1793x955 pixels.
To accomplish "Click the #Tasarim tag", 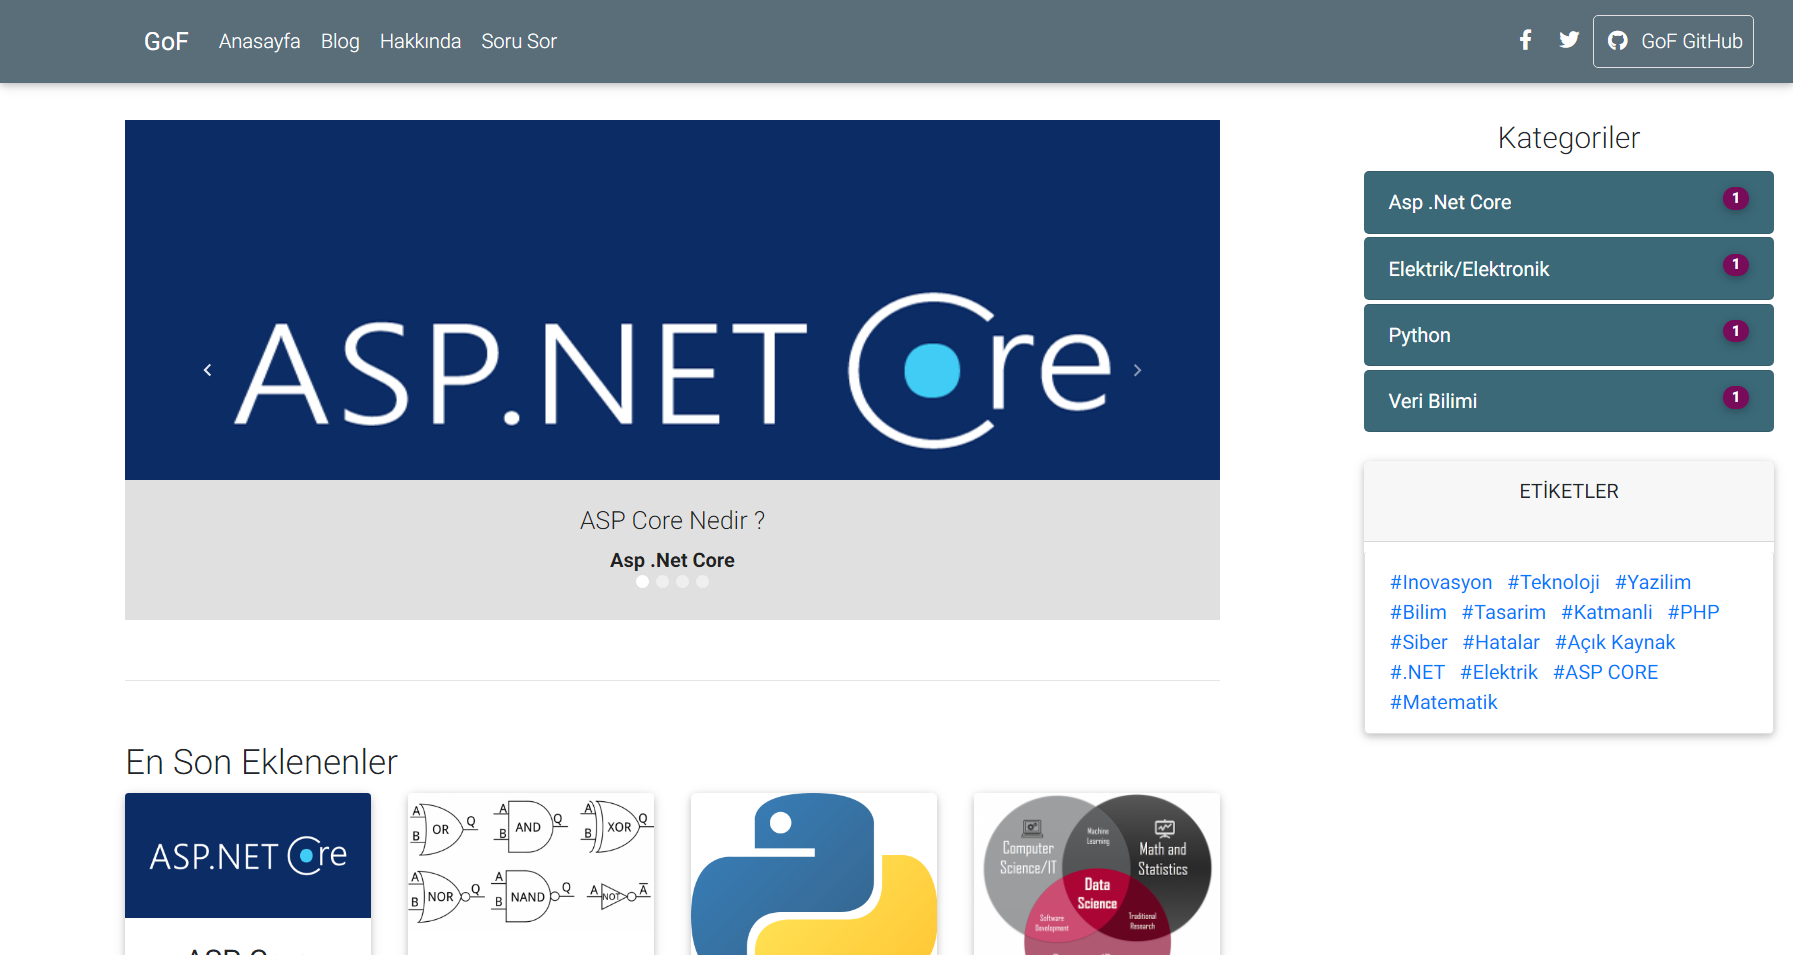I will tap(1504, 612).
